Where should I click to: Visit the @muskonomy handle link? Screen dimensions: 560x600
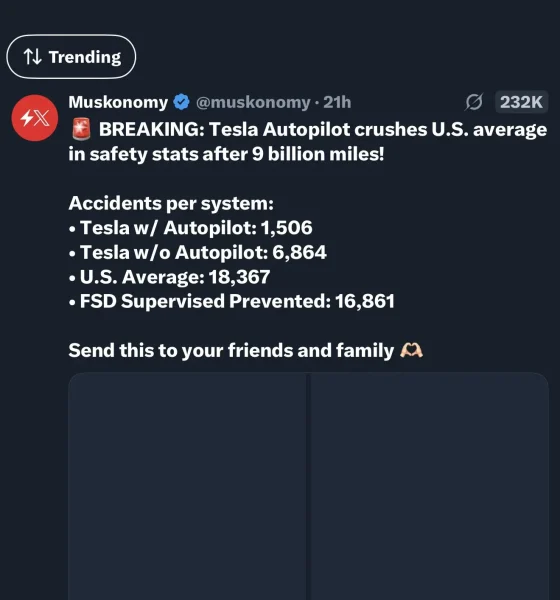tap(253, 102)
